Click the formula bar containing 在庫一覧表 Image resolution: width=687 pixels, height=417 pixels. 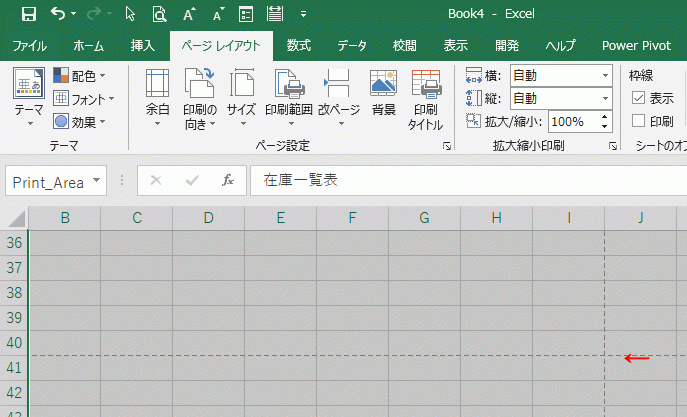click(x=468, y=180)
